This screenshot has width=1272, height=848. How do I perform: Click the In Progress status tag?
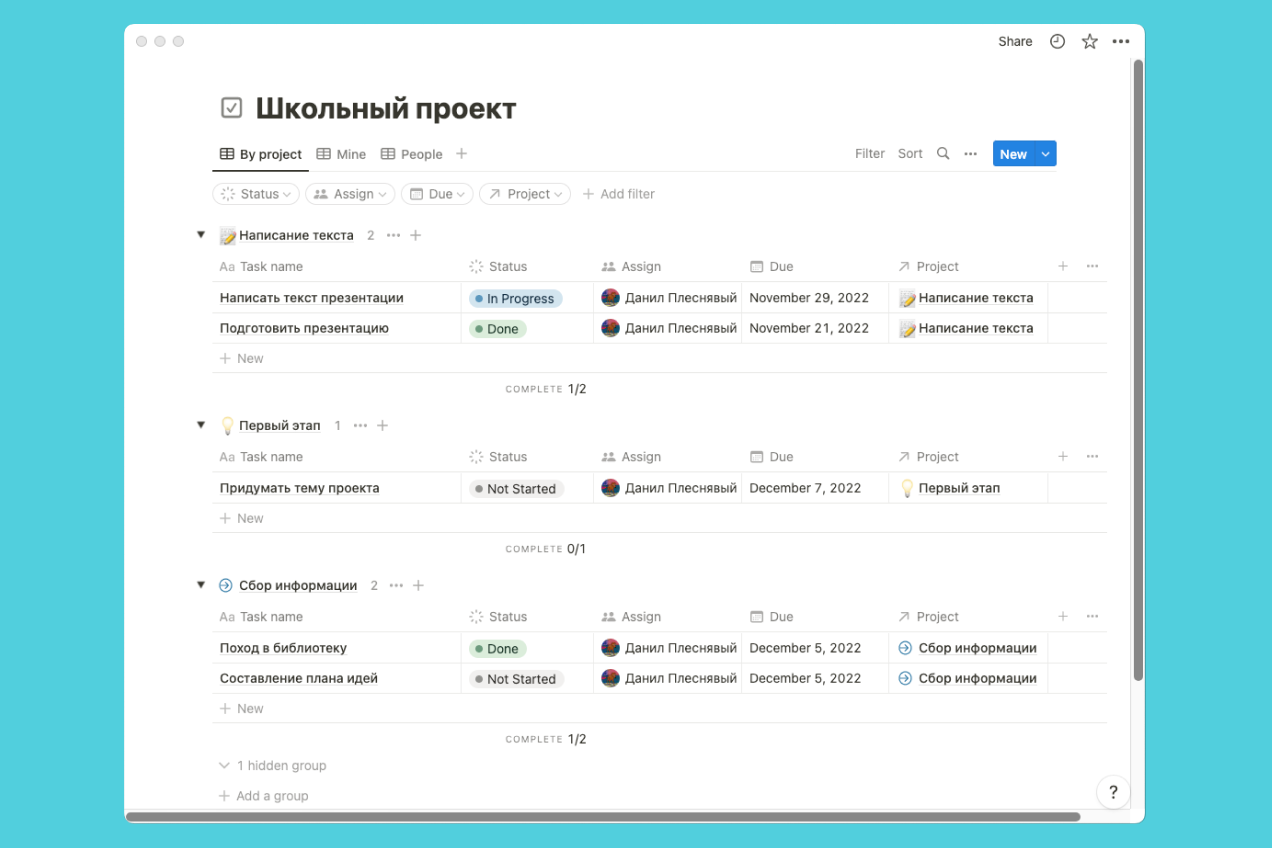click(516, 298)
